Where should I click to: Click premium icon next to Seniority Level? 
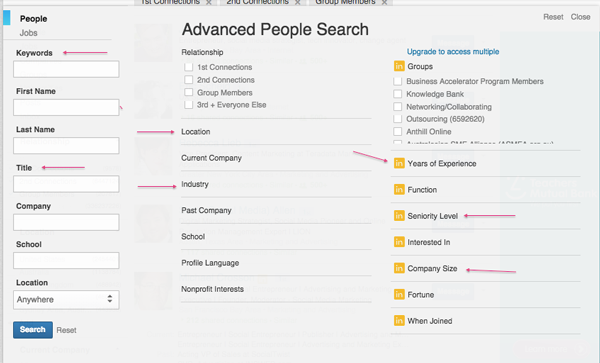399,216
